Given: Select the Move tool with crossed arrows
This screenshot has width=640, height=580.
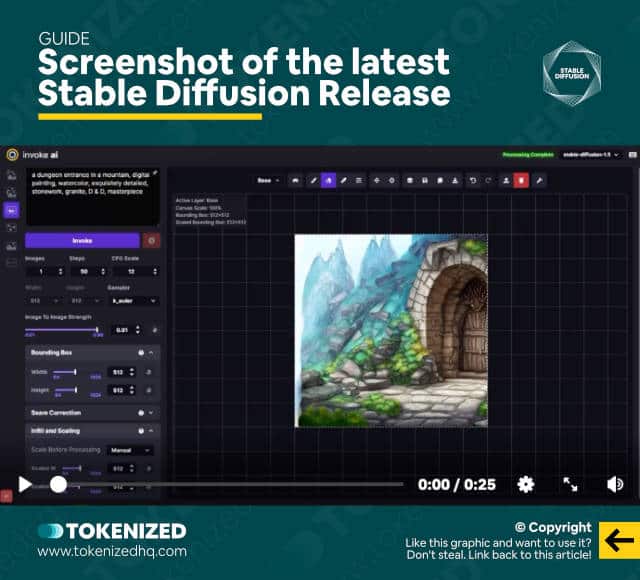Looking at the screenshot, I should (x=377, y=180).
